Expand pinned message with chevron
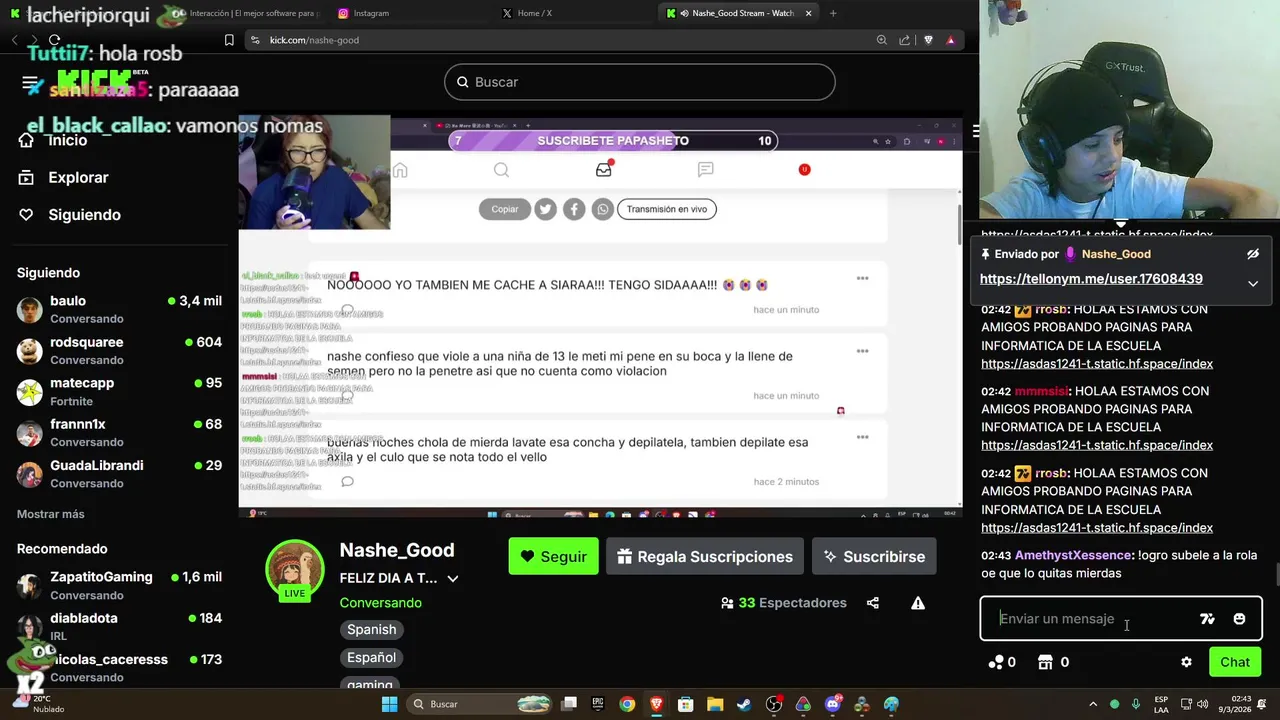The height and width of the screenshot is (720, 1280). pyautogui.click(x=1252, y=284)
